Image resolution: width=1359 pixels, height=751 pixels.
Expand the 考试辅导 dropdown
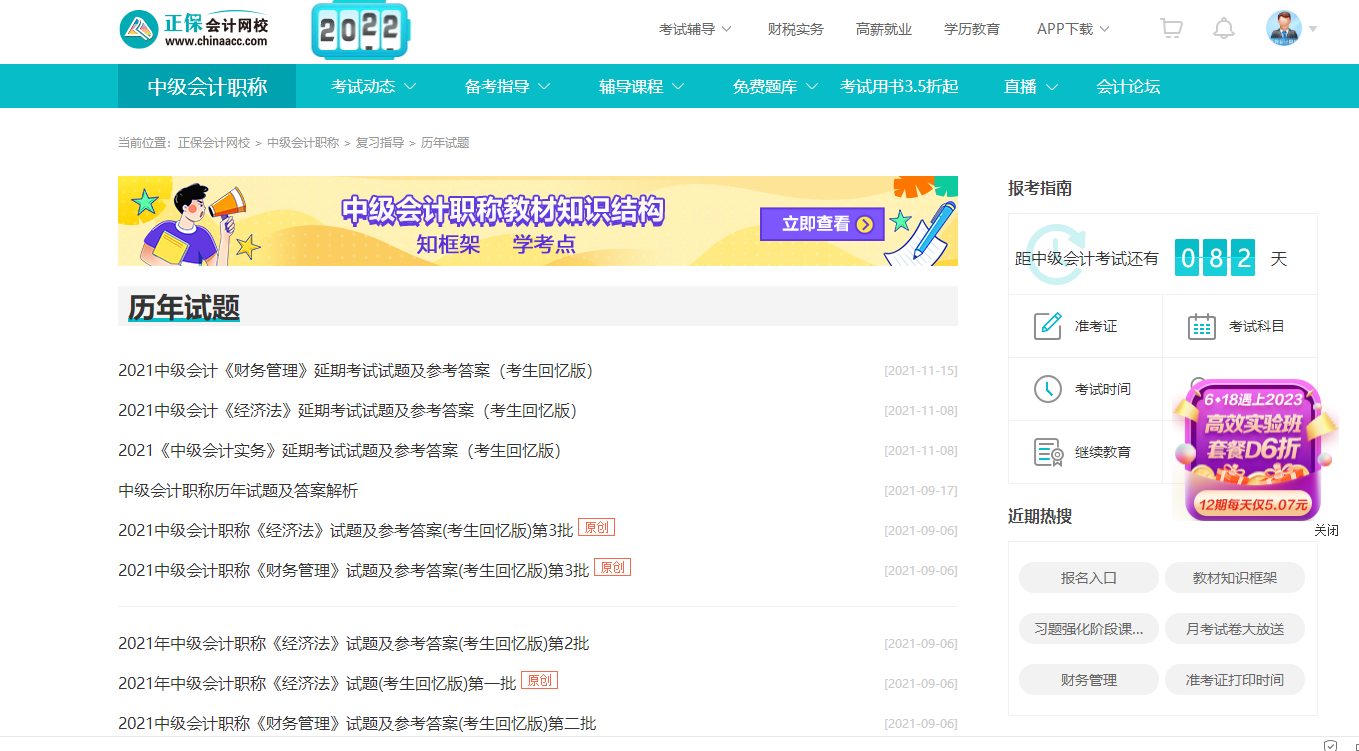[x=688, y=30]
